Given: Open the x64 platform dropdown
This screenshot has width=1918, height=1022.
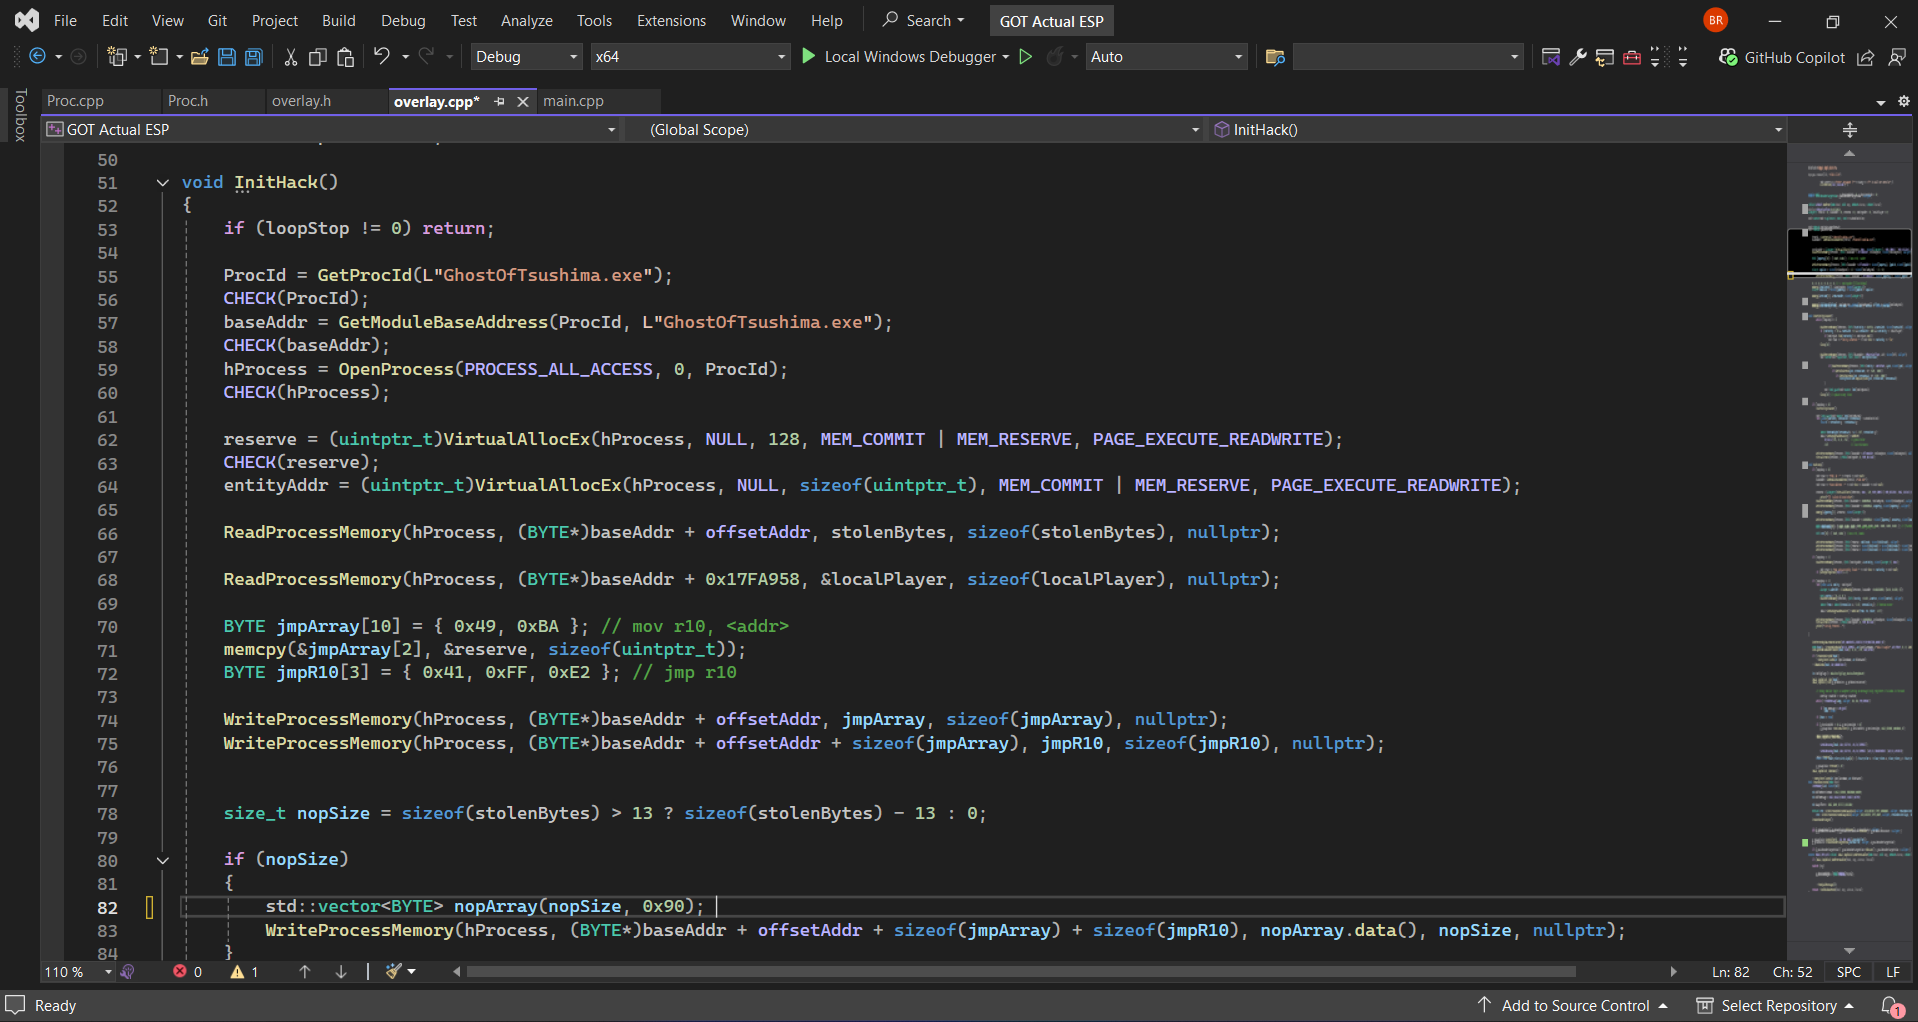Looking at the screenshot, I should tap(690, 57).
